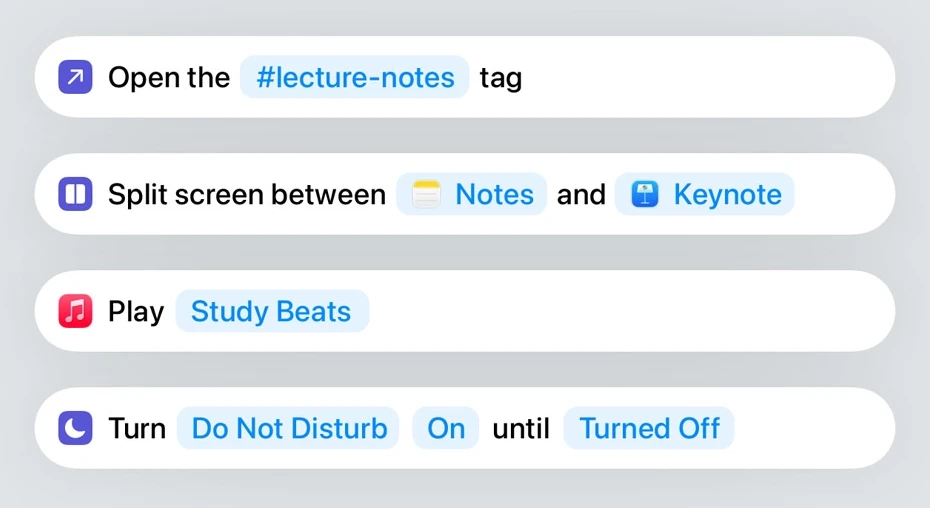
Task: Click the "Split screen between" label
Action: (x=247, y=195)
